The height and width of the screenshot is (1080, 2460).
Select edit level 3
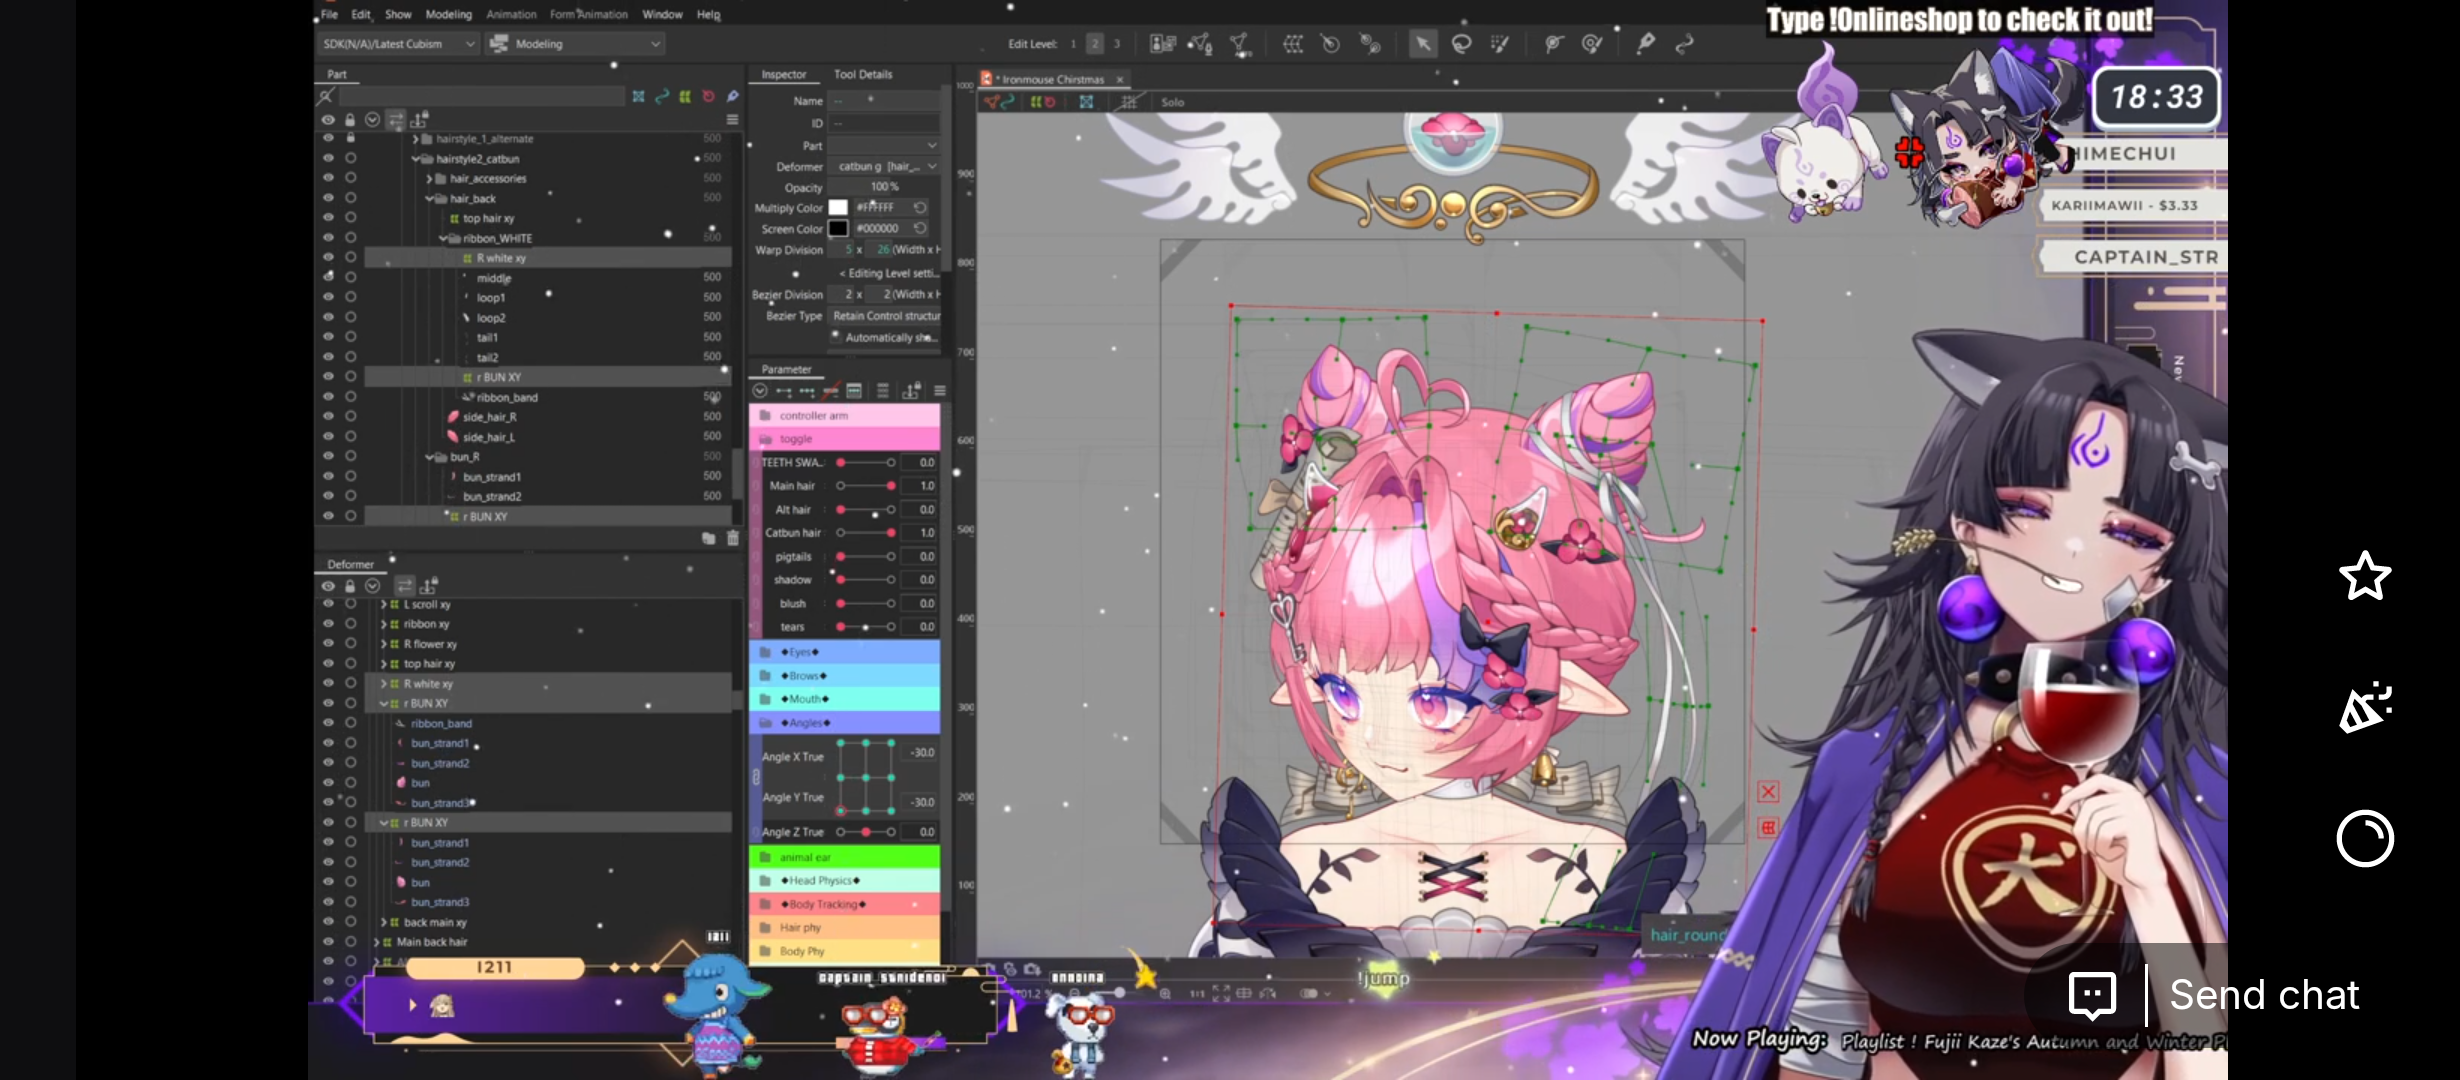1117,44
